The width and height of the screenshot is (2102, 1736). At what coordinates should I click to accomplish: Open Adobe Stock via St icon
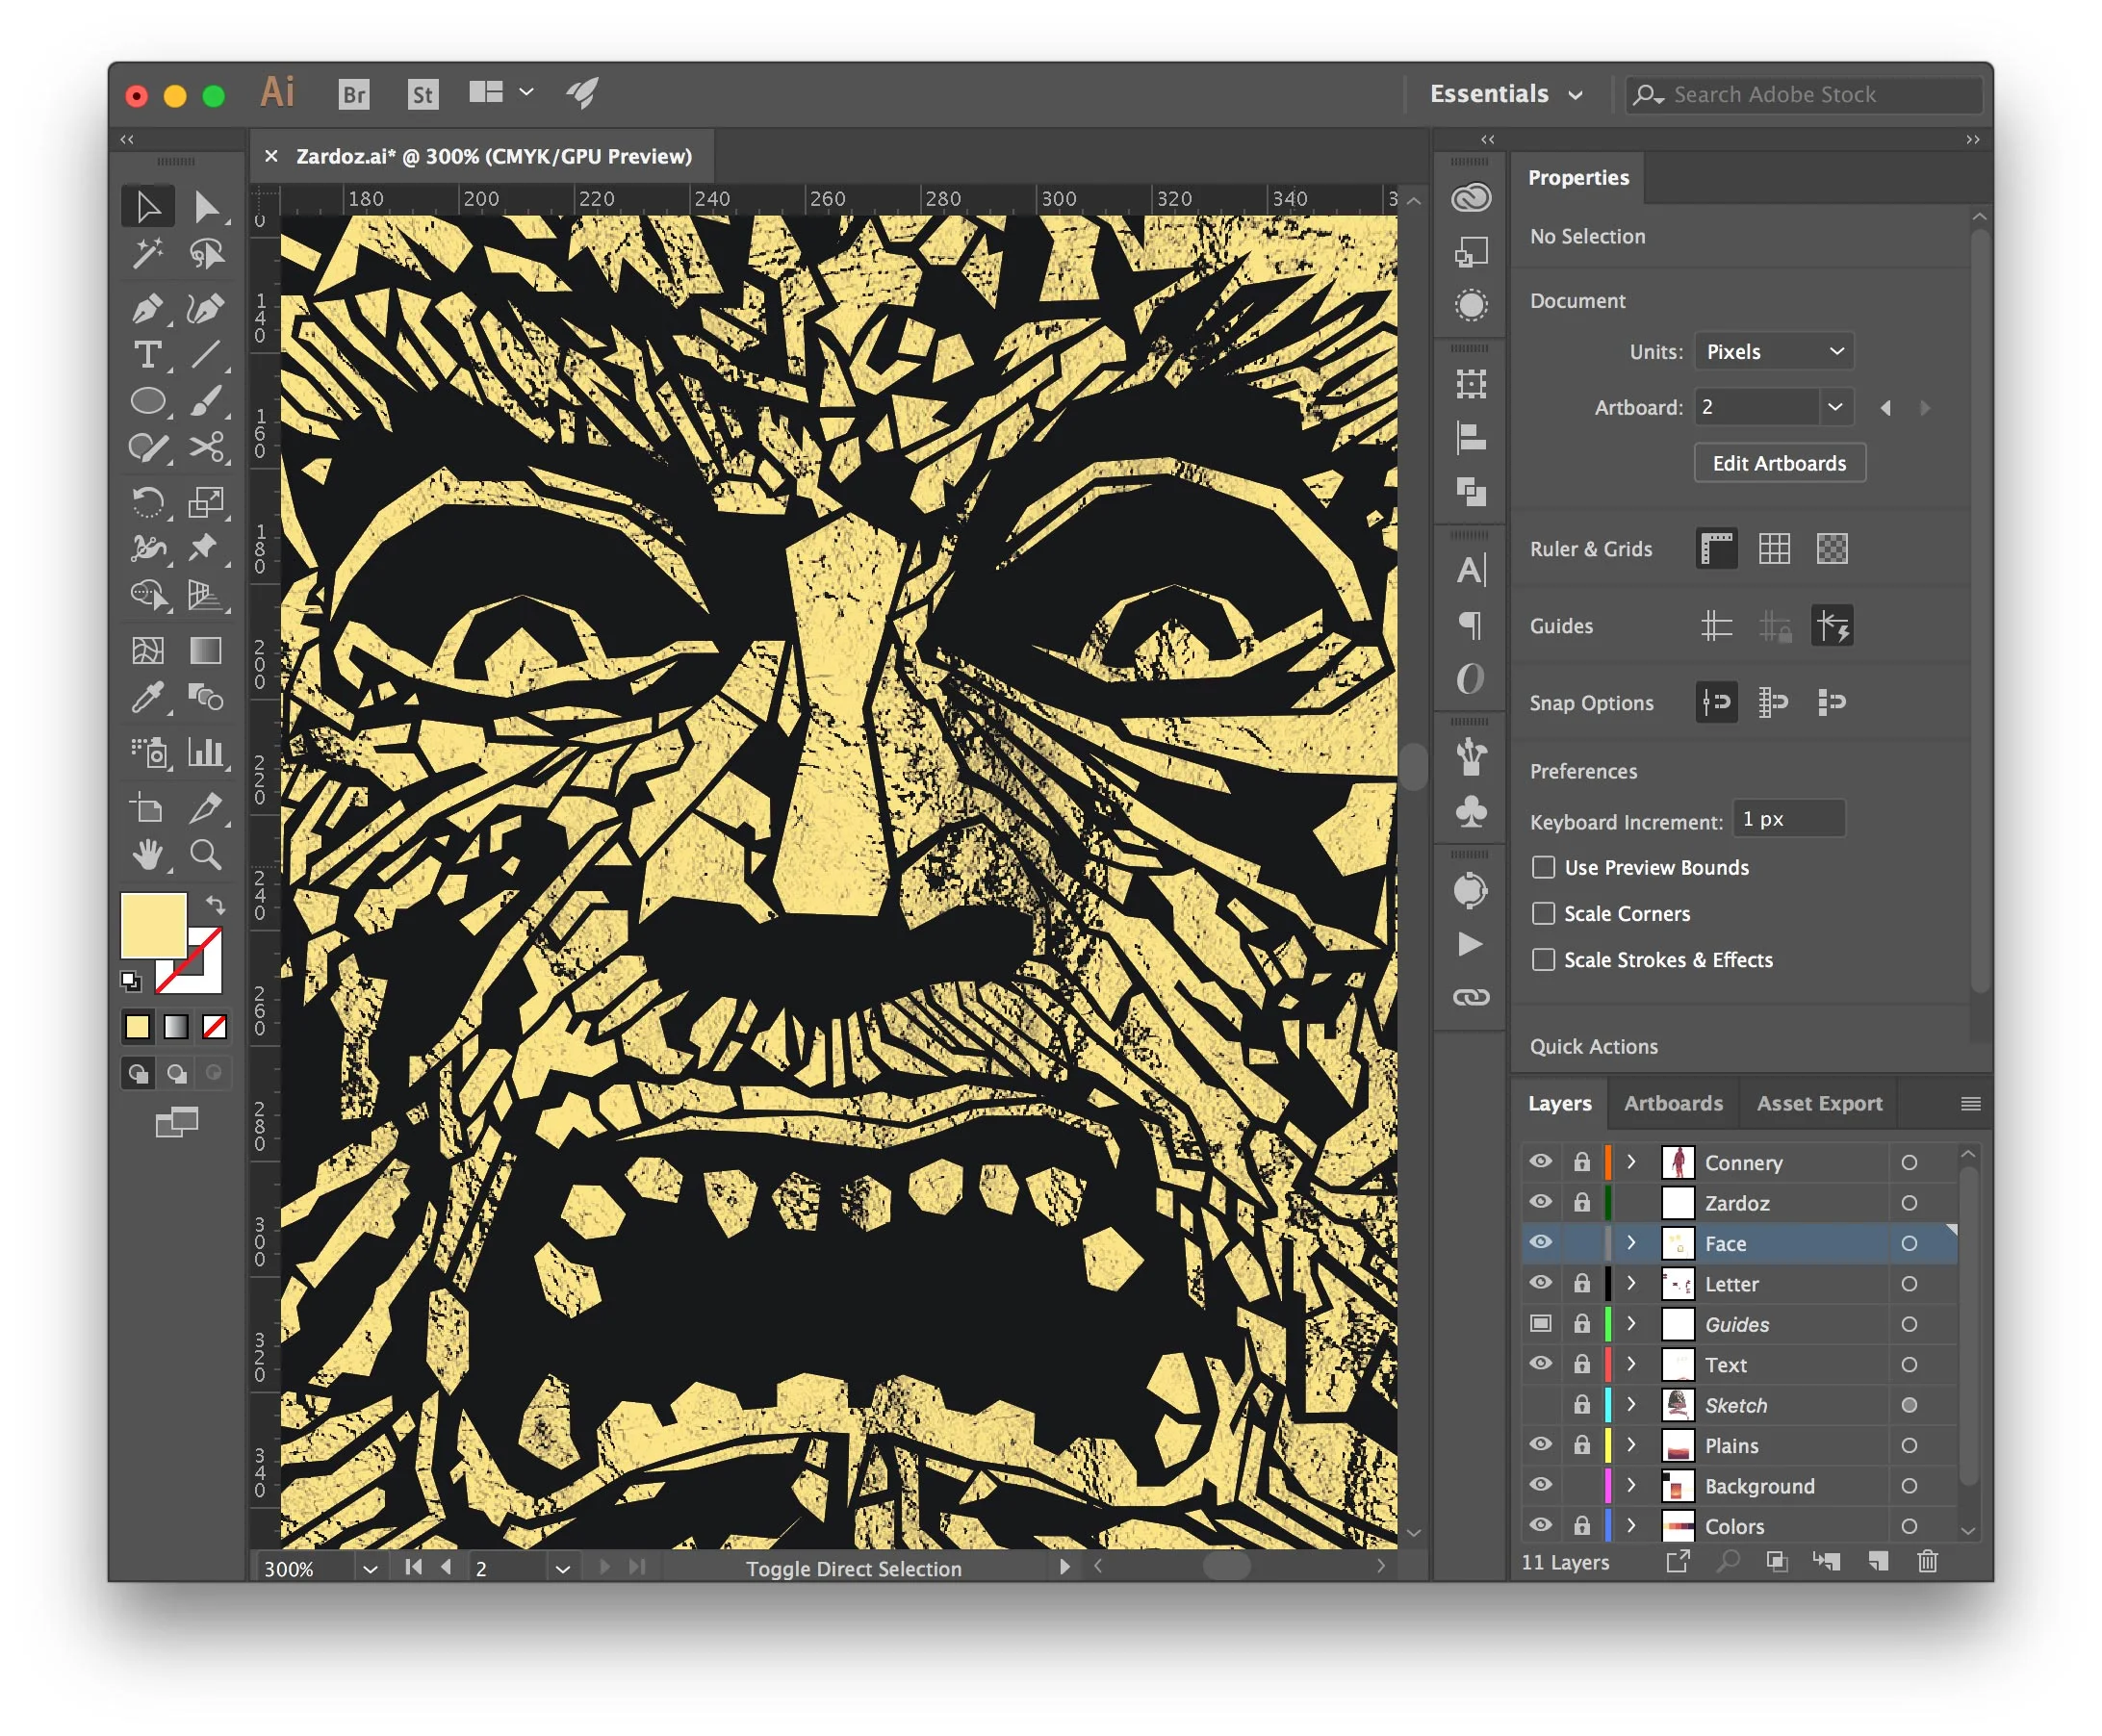pos(423,94)
